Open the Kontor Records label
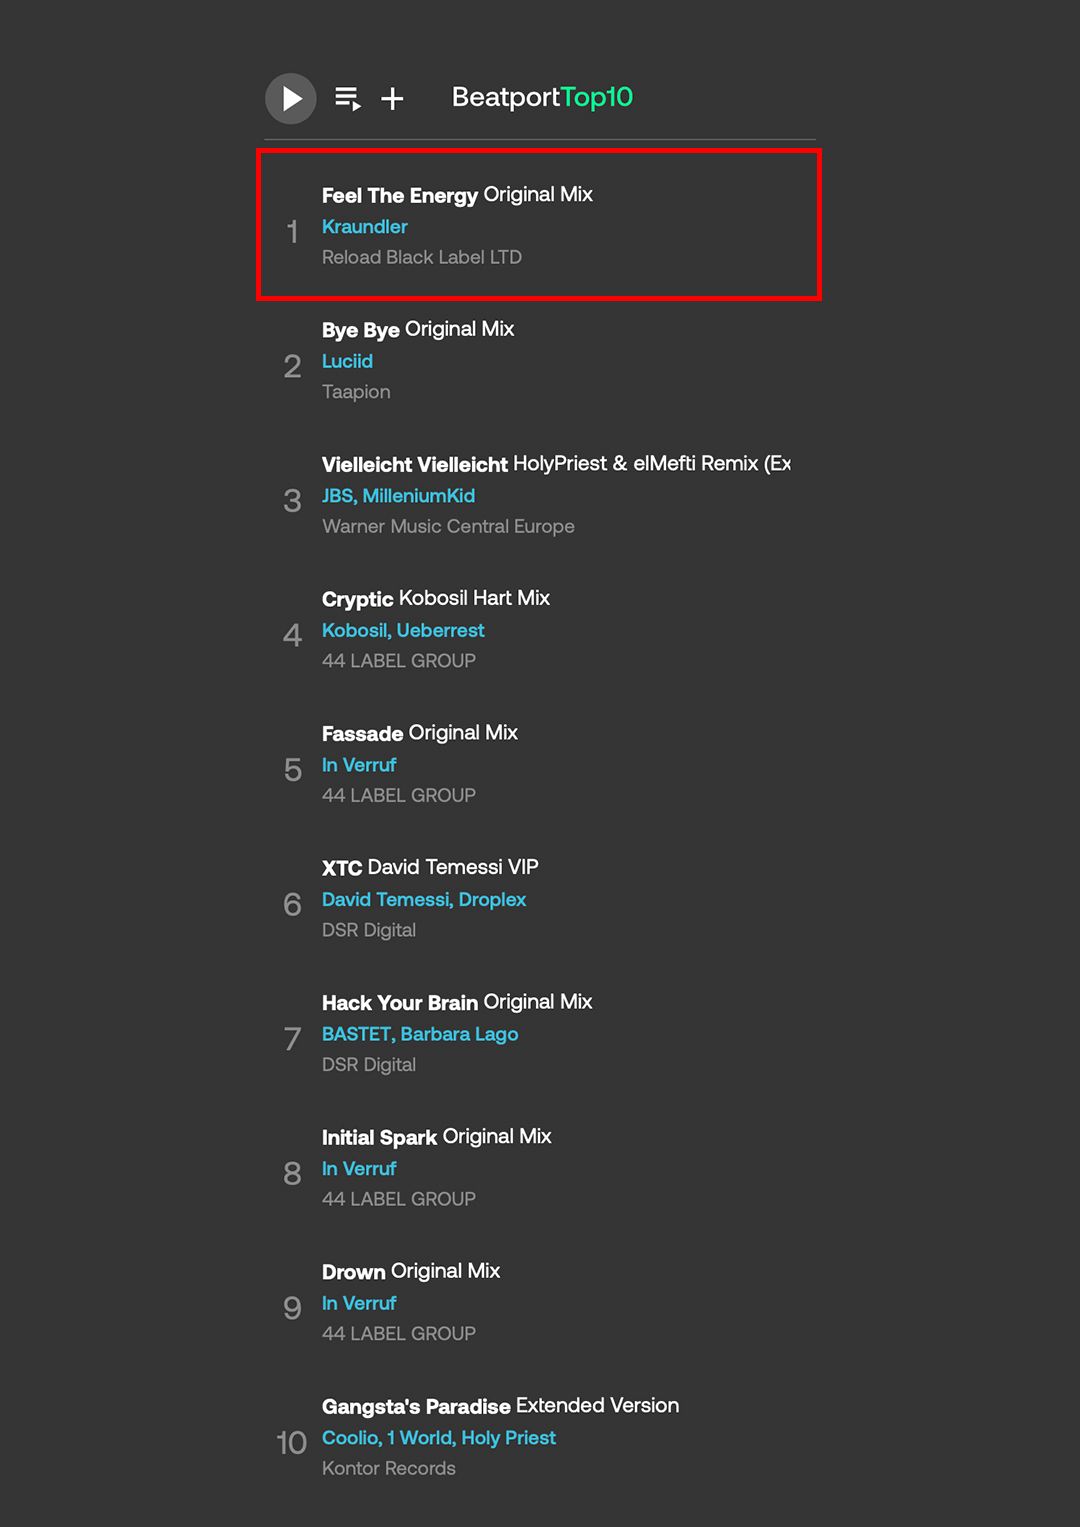This screenshot has height=1527, width=1080. point(389,1468)
